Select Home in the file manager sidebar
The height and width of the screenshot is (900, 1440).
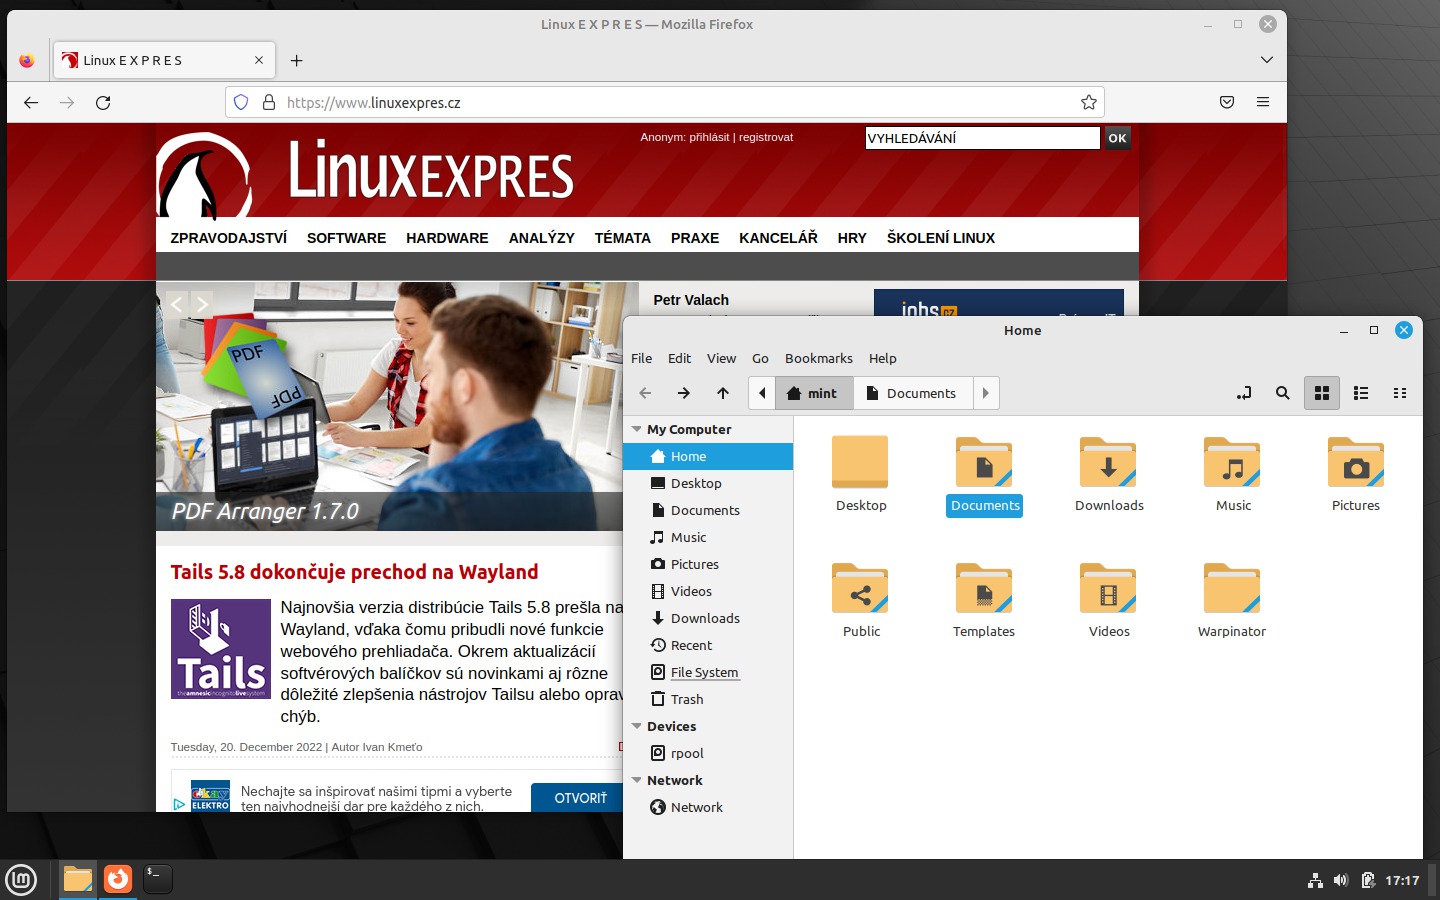coord(708,456)
